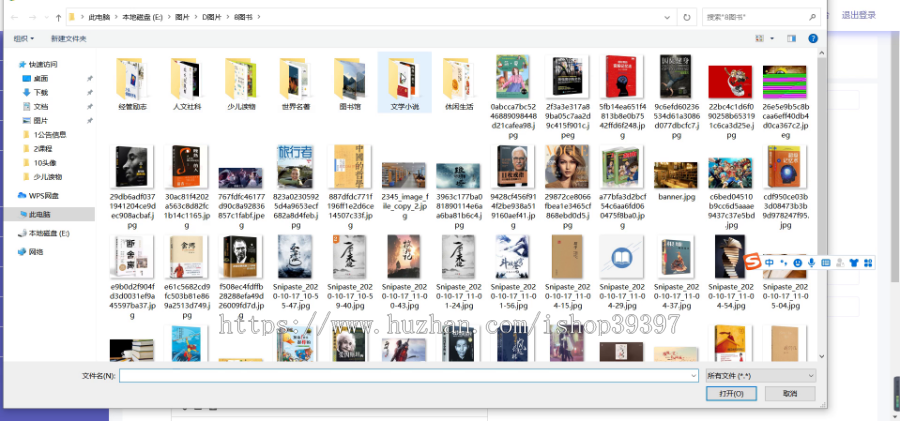900x421 pixels.
Task: Open Sogou skin shirt icon
Action: (x=854, y=262)
